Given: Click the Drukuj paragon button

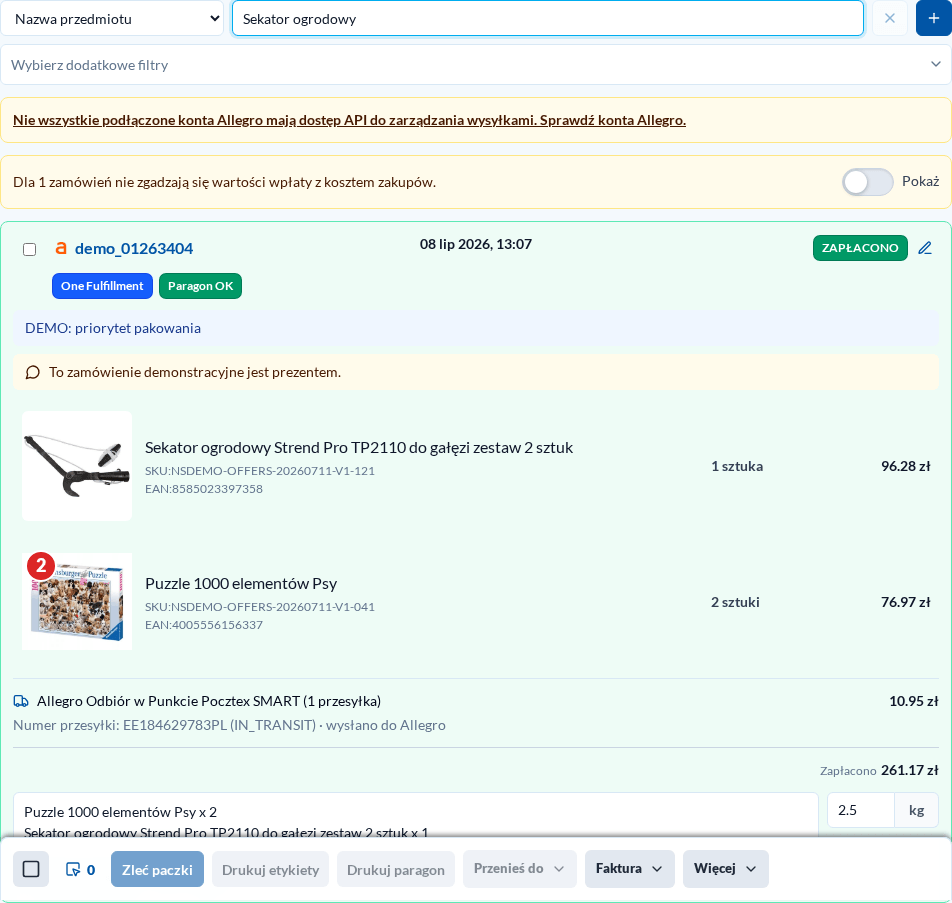Looking at the screenshot, I should [x=396, y=870].
